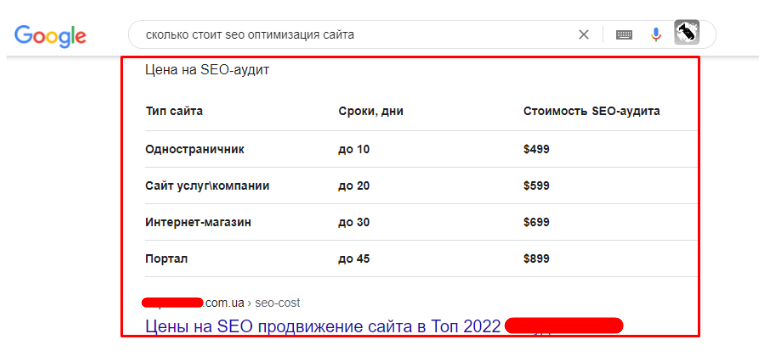The width and height of the screenshot is (766, 364).
Task: Select the 'Одностраничник' table row label
Action: (194, 150)
